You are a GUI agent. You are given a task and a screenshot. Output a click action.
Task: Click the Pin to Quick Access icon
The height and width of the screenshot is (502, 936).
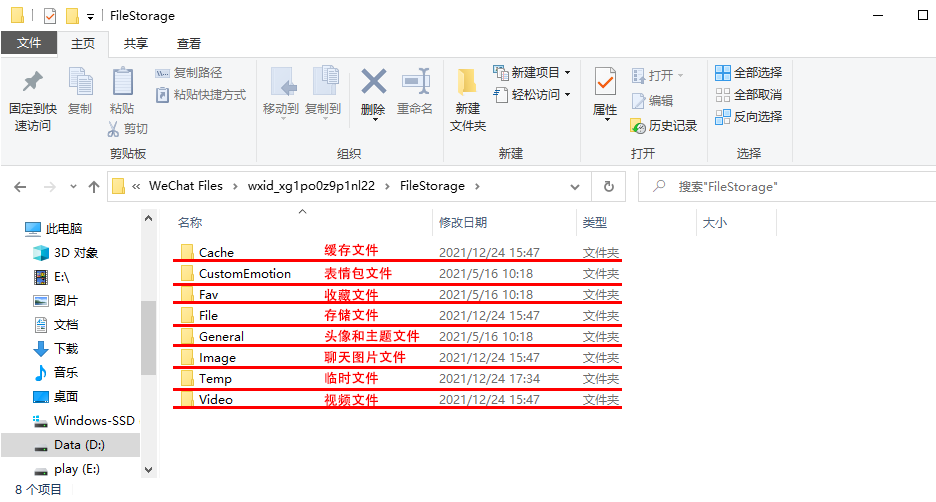[x=33, y=83]
